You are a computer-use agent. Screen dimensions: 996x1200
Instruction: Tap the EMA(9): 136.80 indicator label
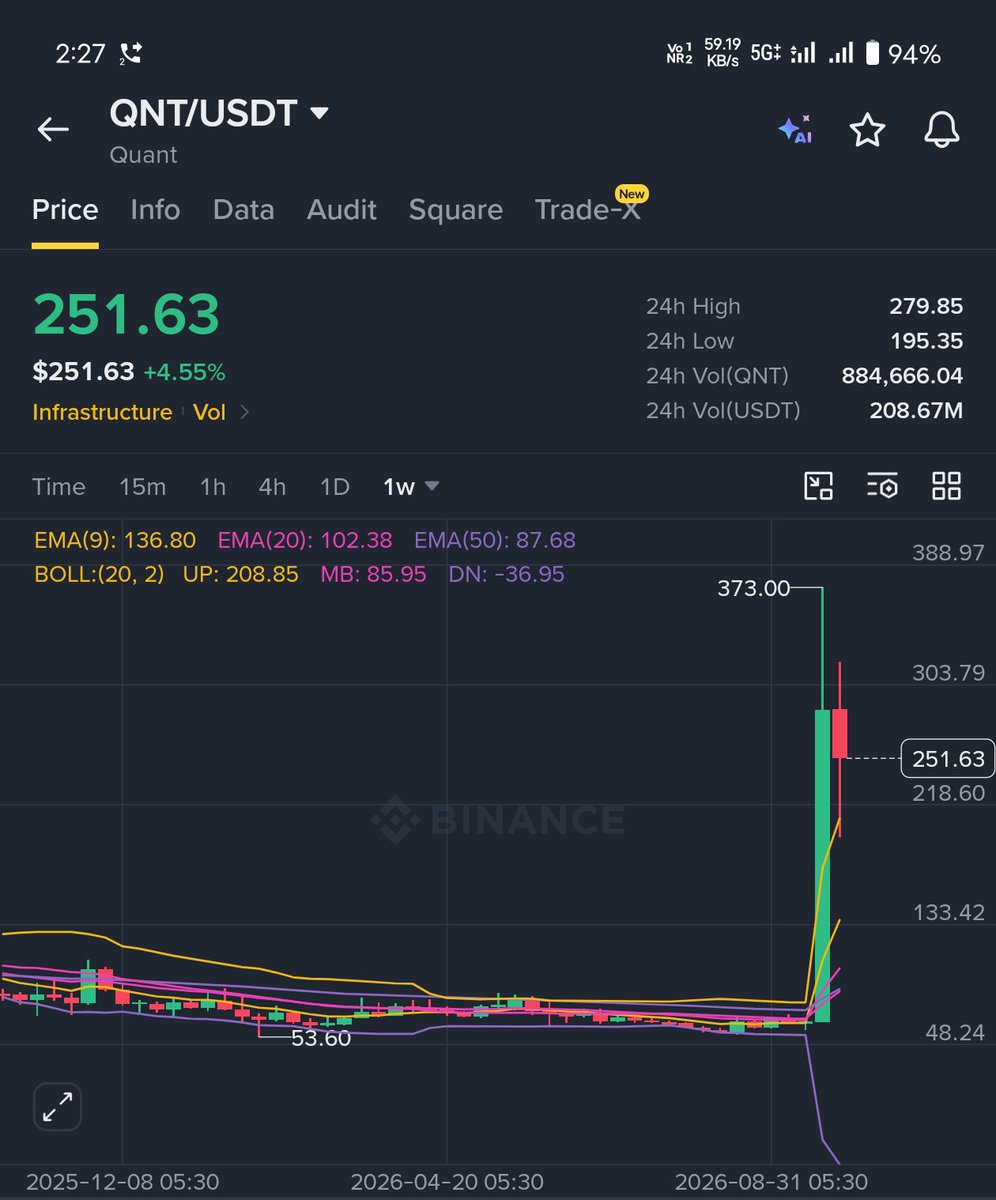pyautogui.click(x=115, y=541)
